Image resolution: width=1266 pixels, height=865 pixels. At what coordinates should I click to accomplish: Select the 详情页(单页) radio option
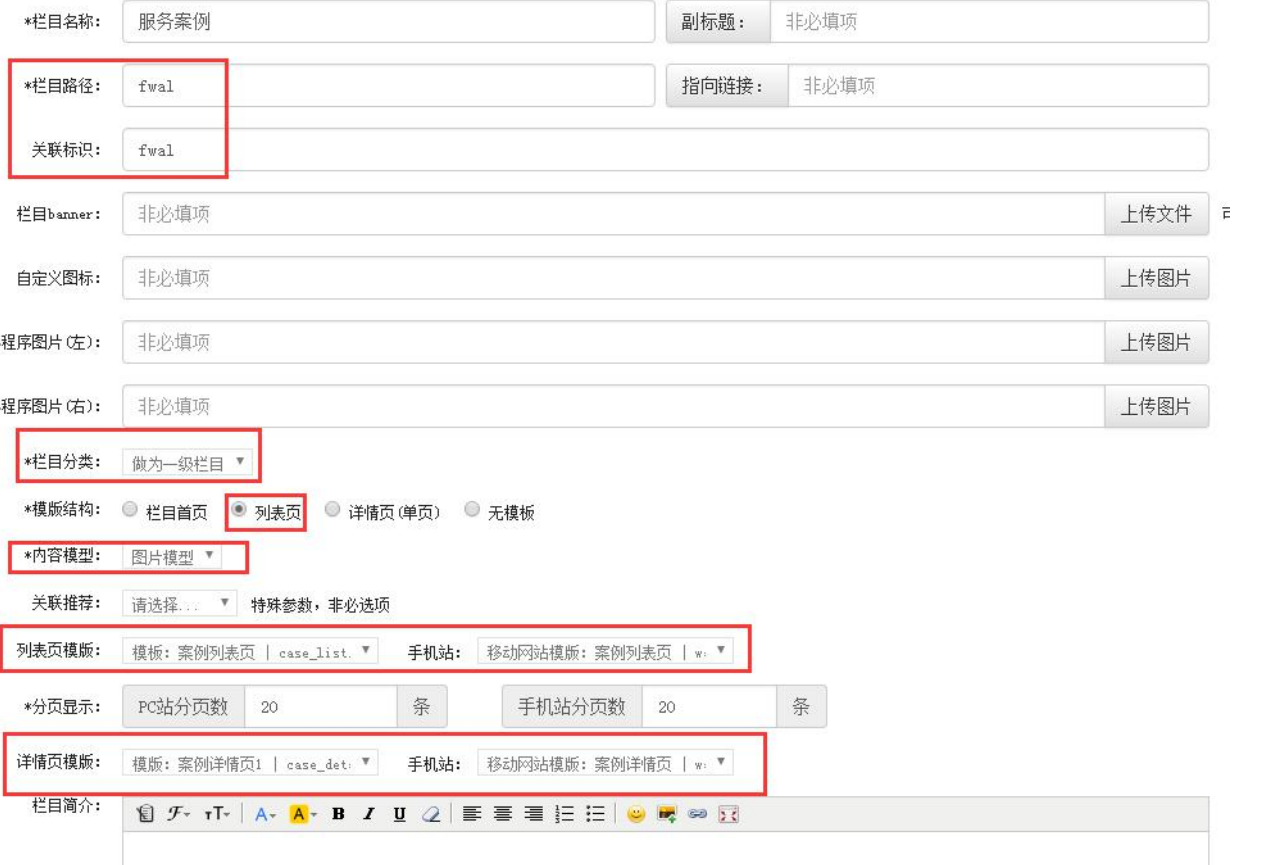coord(333,510)
